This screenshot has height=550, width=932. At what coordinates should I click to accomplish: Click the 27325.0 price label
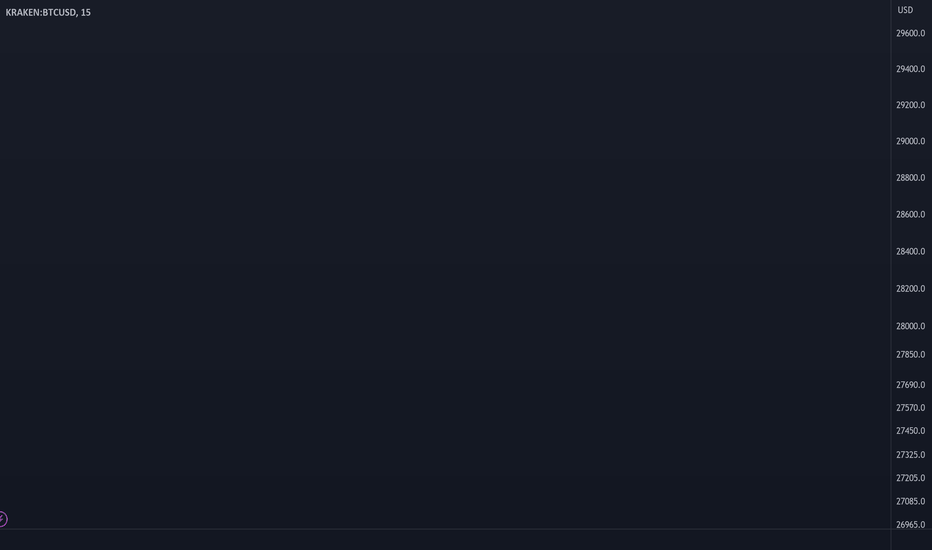[x=910, y=454]
